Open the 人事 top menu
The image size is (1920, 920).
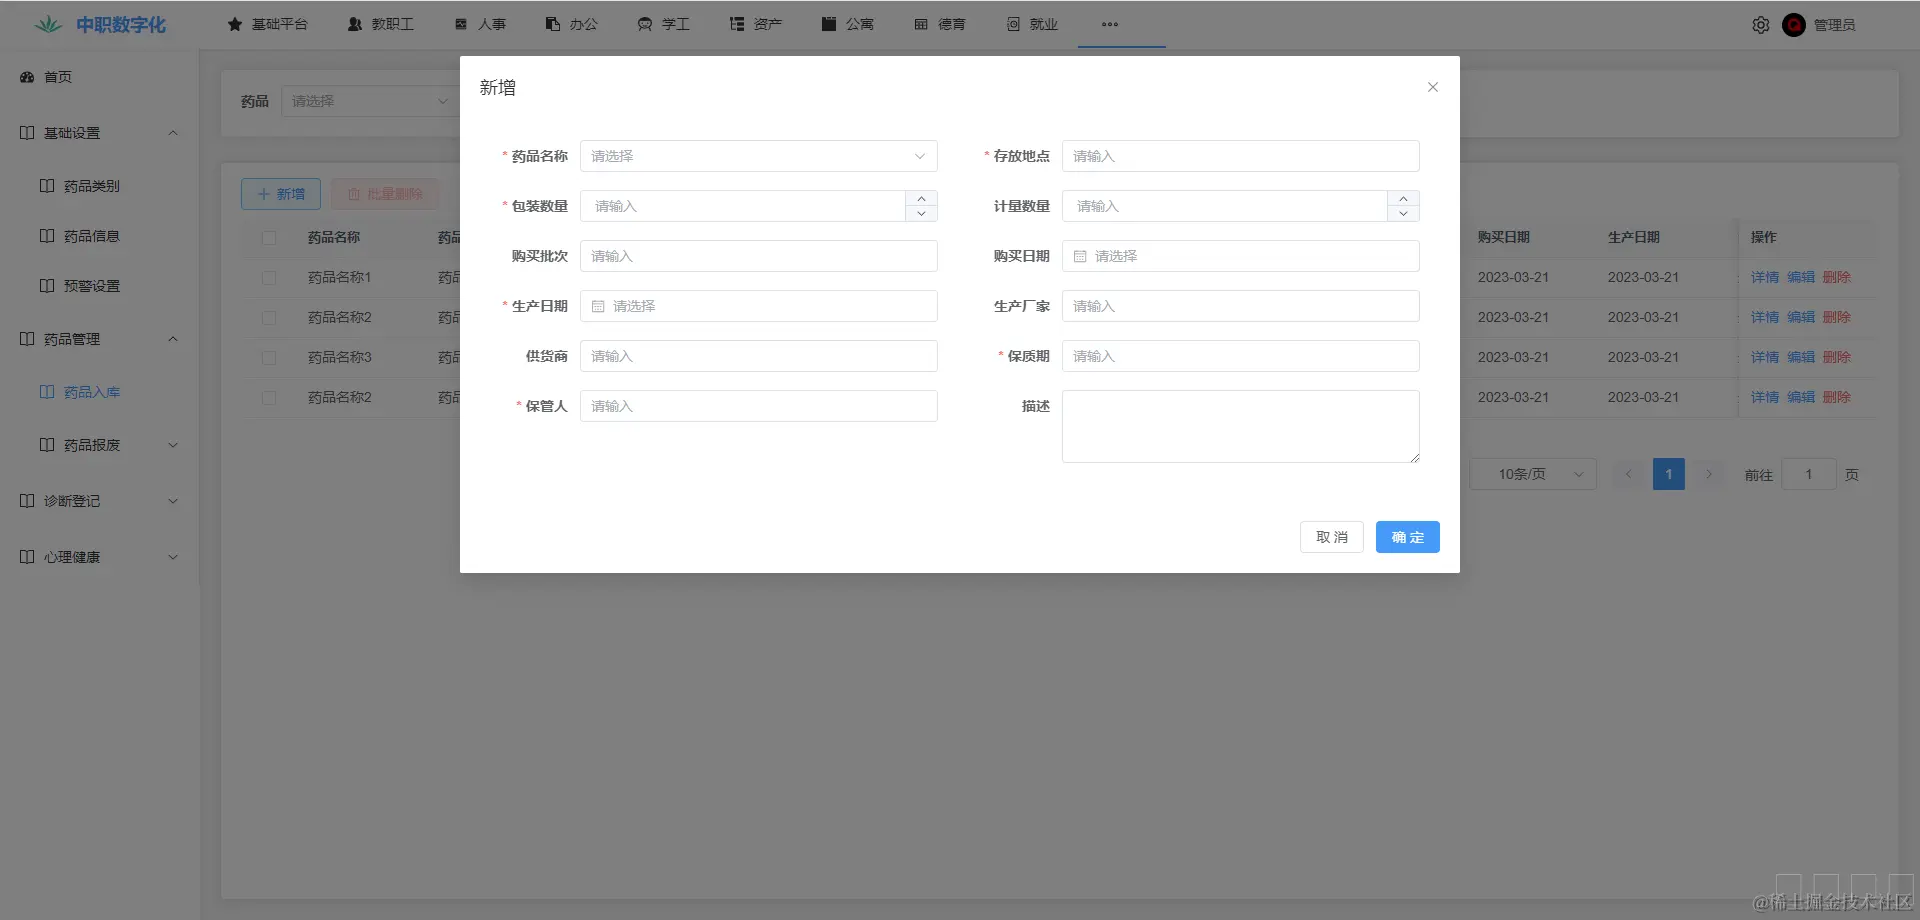(480, 24)
